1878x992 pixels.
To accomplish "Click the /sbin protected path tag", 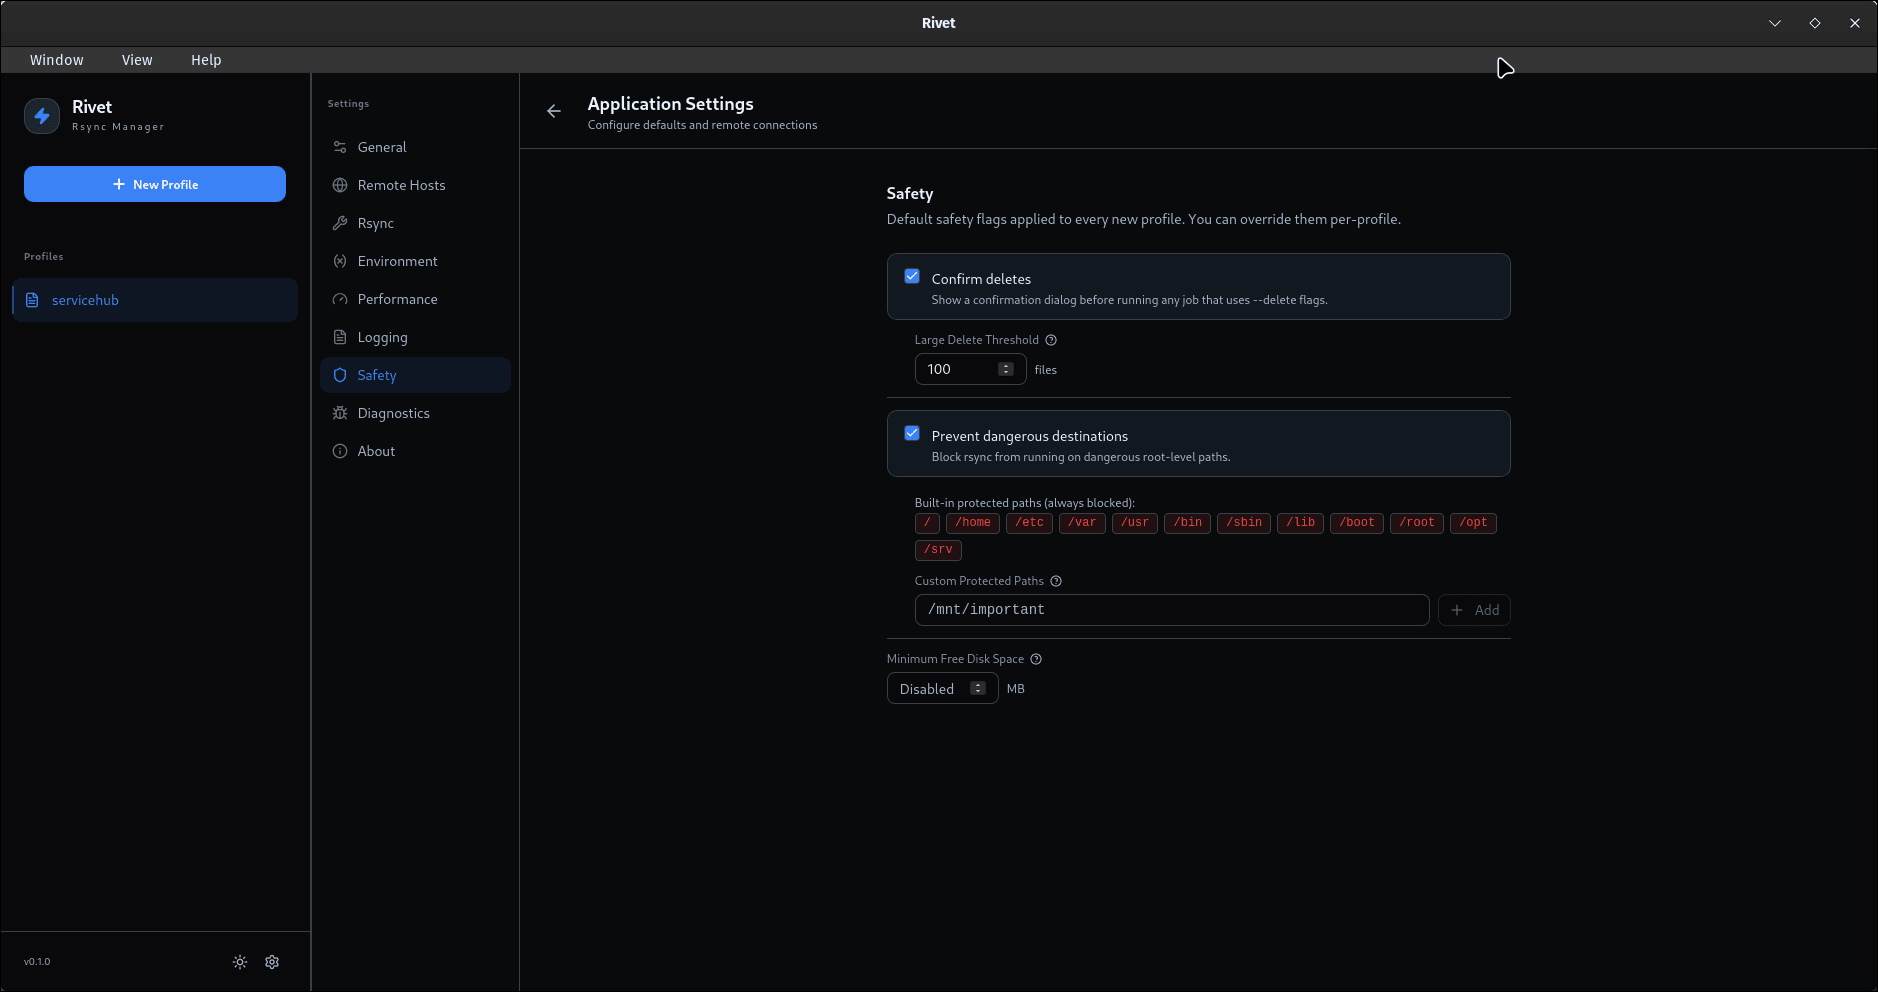I will click(1244, 523).
